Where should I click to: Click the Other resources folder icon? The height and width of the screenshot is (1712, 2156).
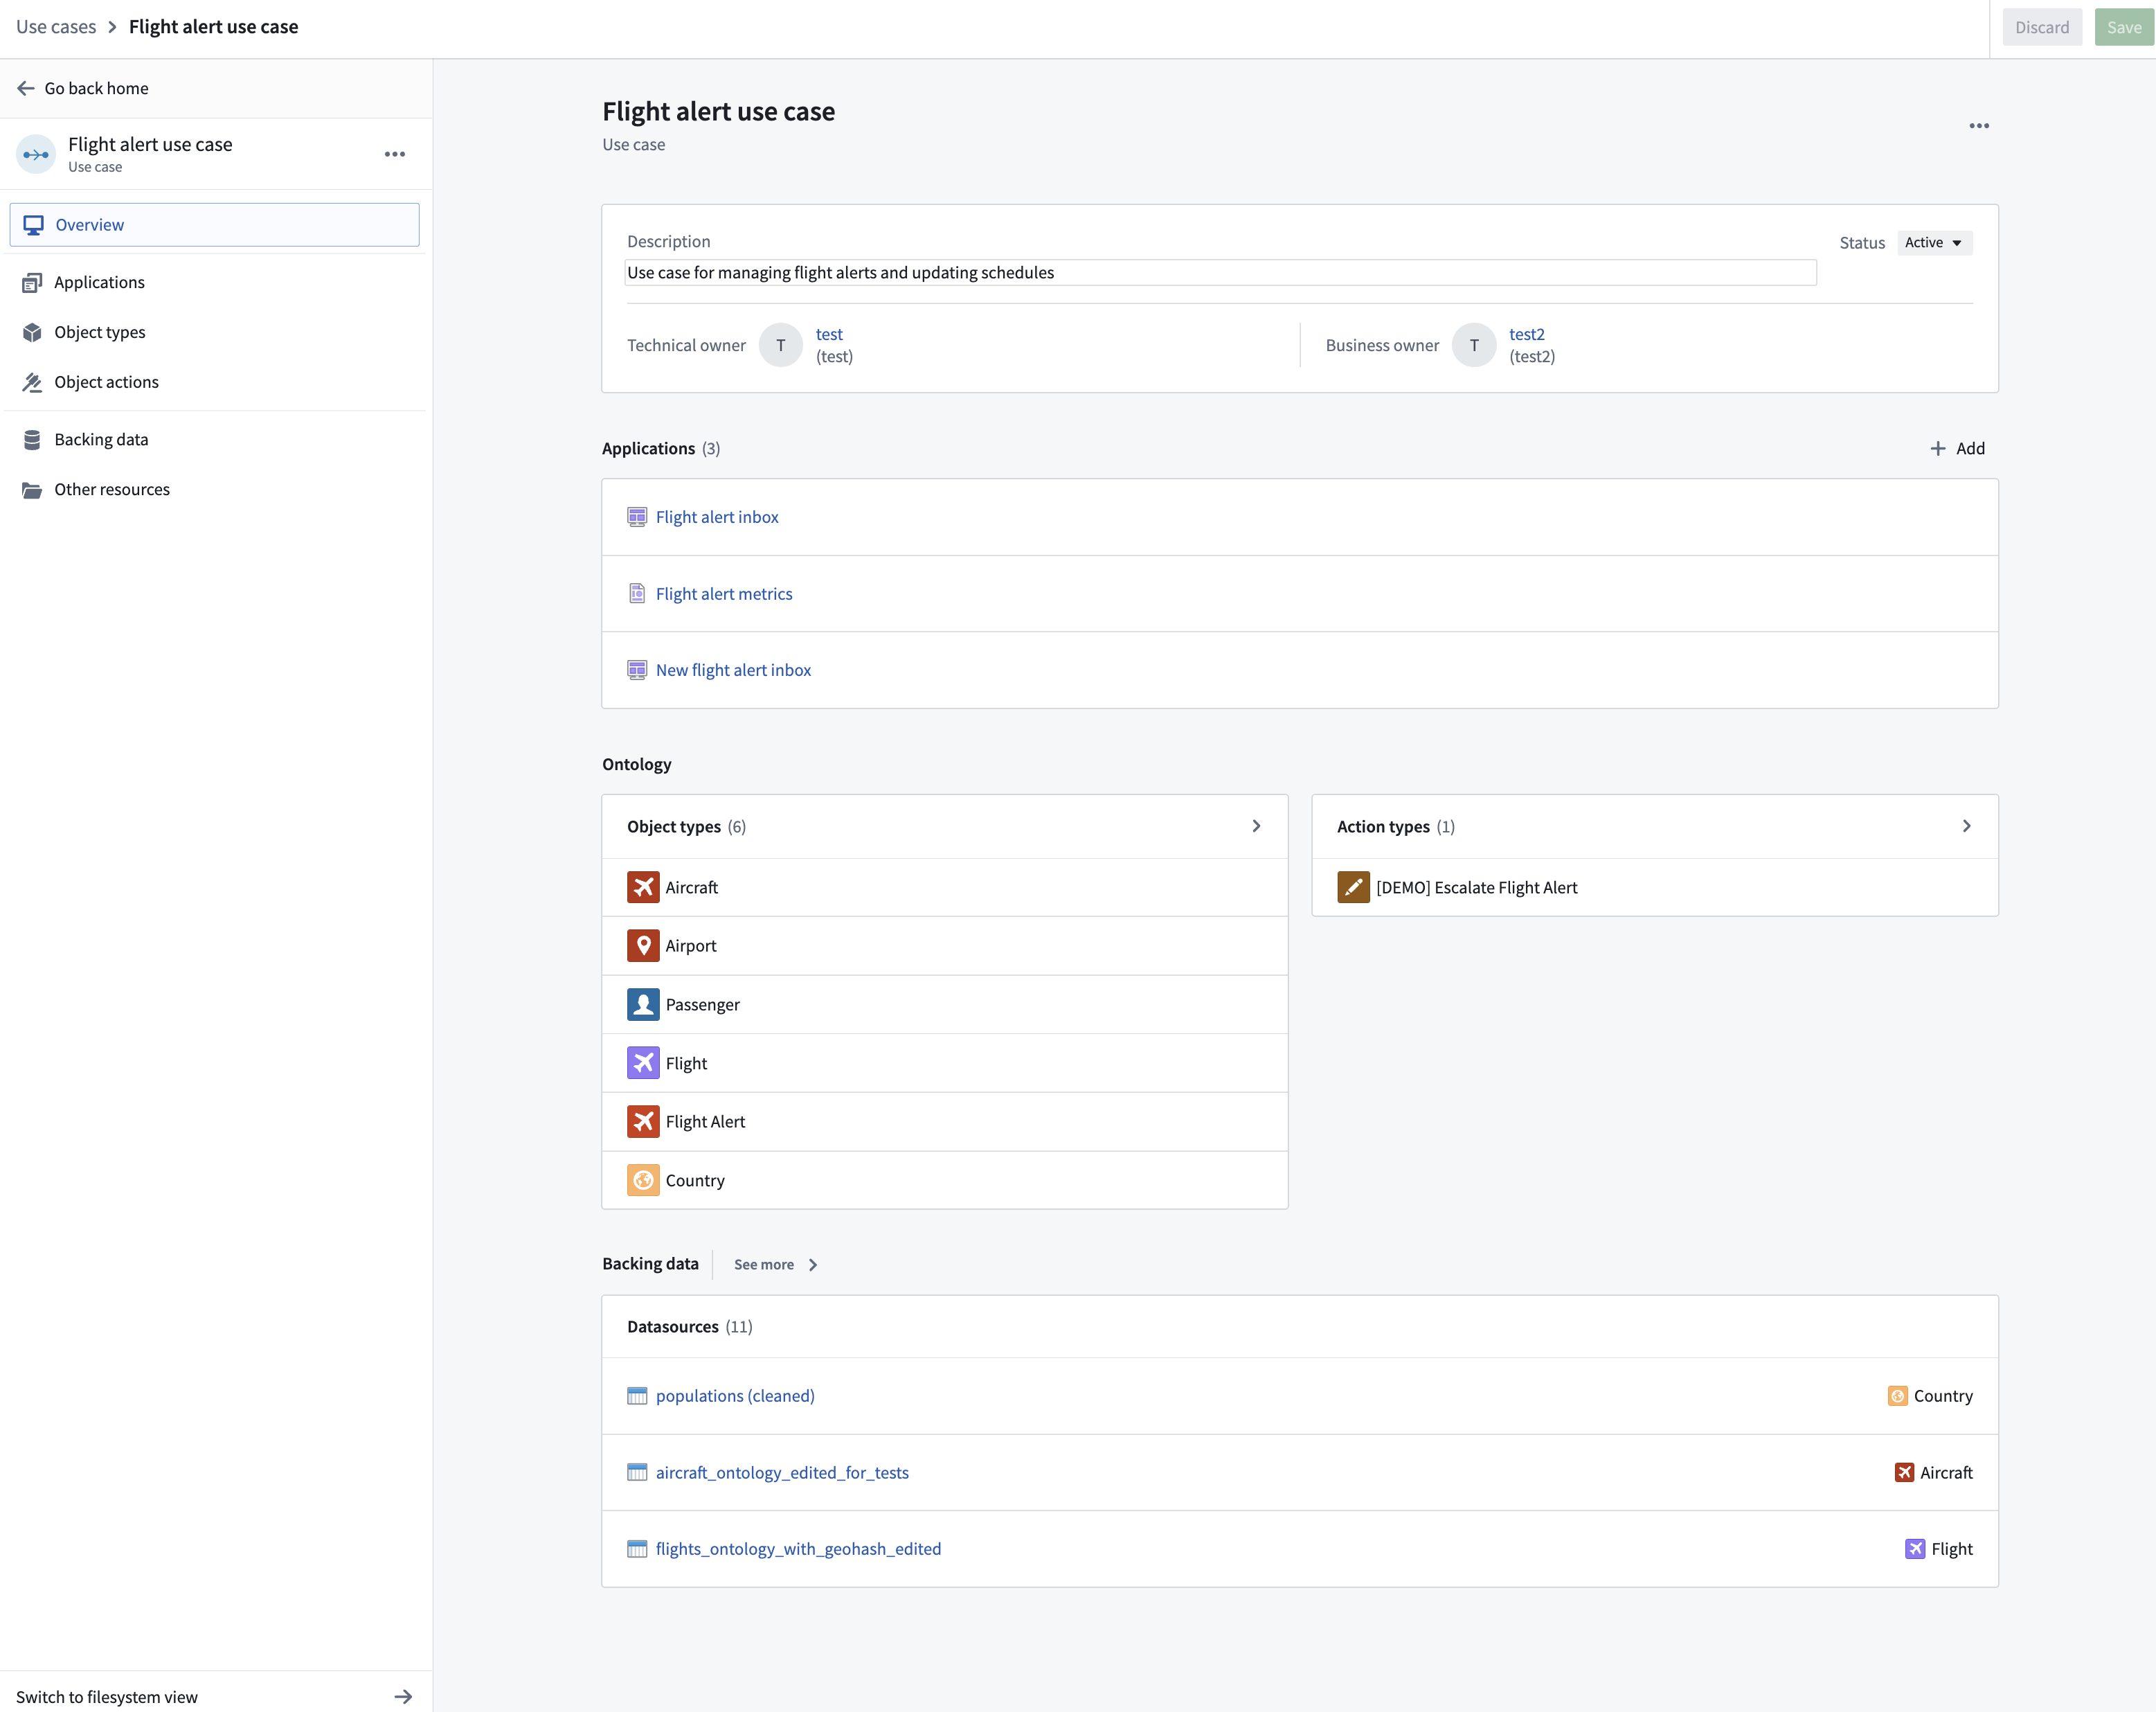coord(32,490)
